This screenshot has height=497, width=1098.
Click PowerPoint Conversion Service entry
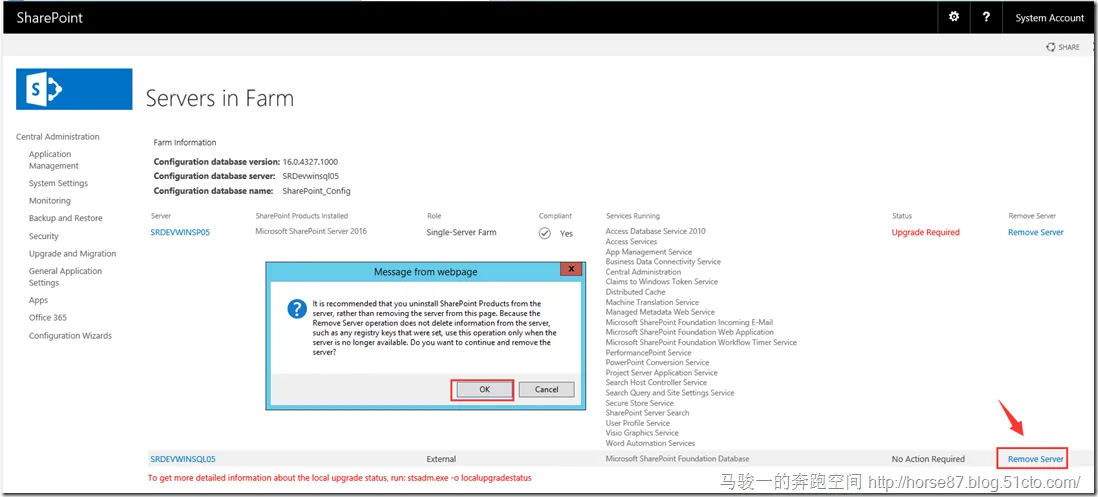click(x=658, y=363)
